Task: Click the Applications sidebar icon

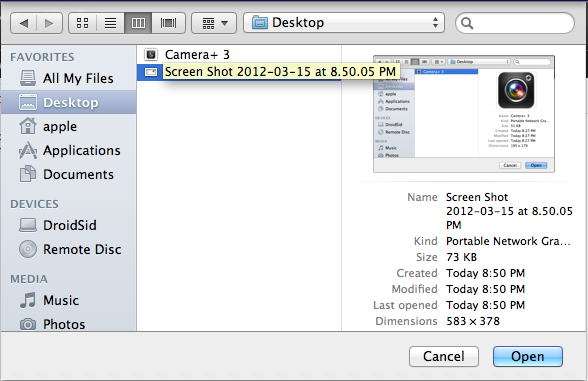Action: point(28,150)
